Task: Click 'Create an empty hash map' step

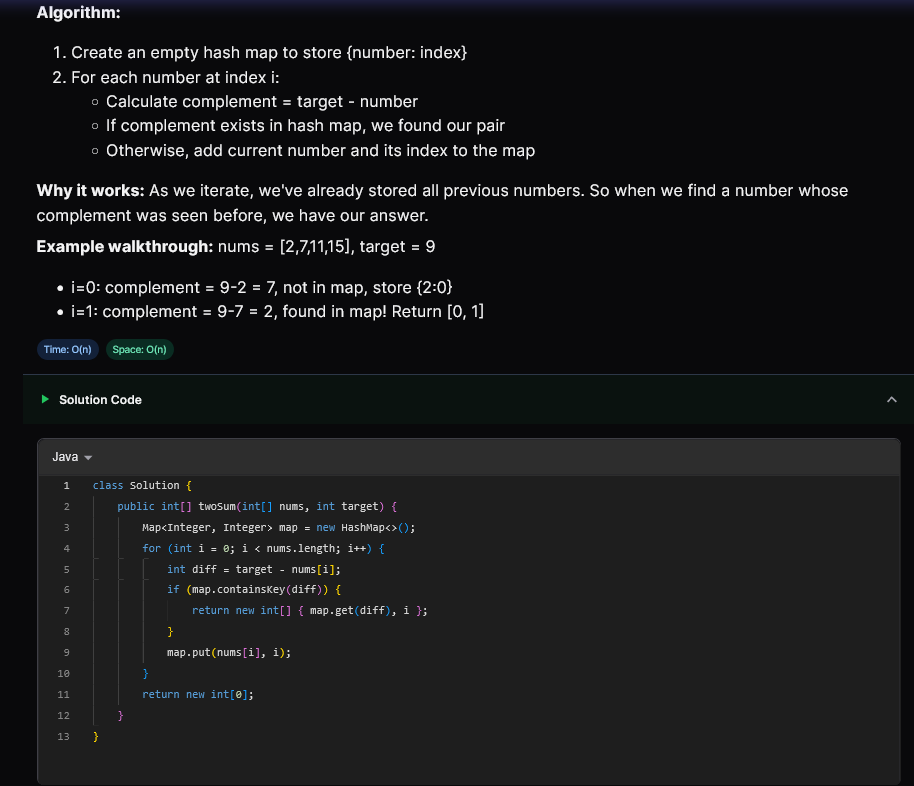Action: click(x=269, y=52)
